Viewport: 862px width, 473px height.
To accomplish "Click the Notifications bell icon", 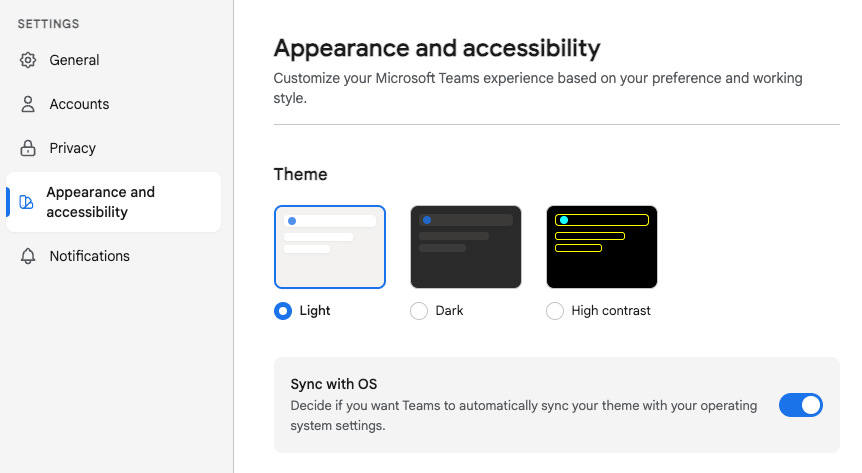I will click(28, 256).
